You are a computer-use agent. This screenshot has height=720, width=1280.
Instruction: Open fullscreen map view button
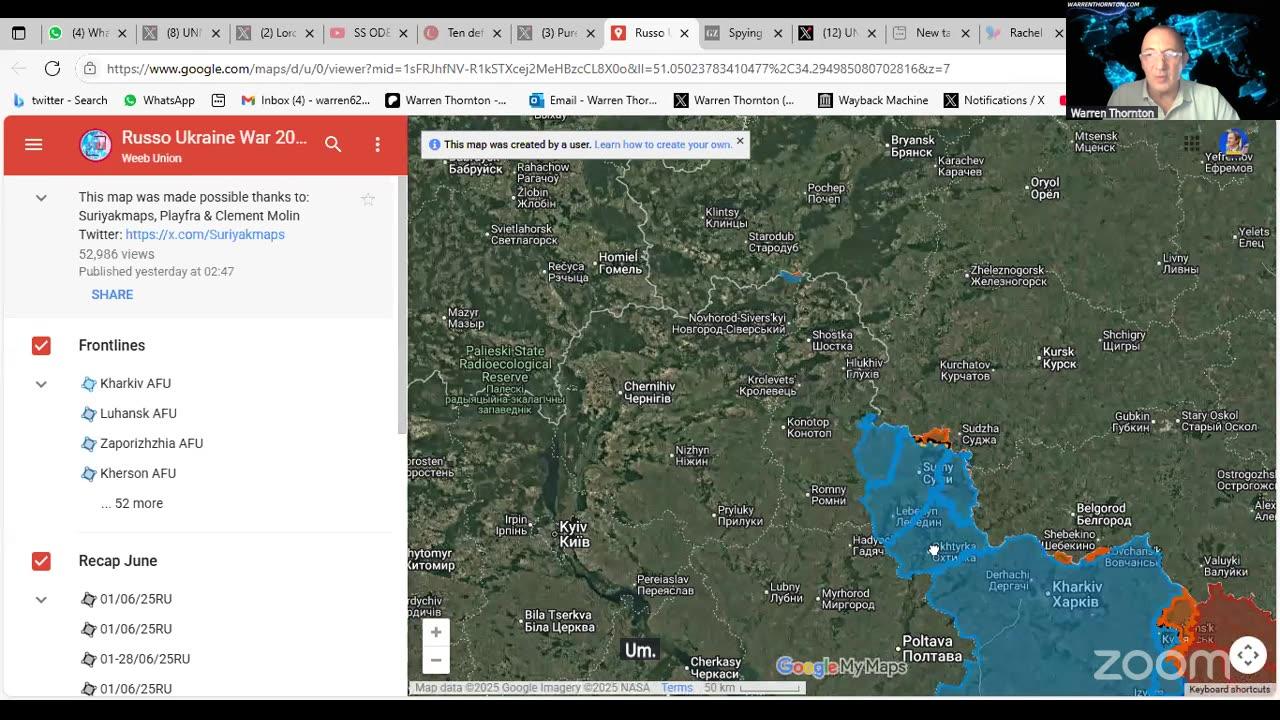click(1248, 655)
